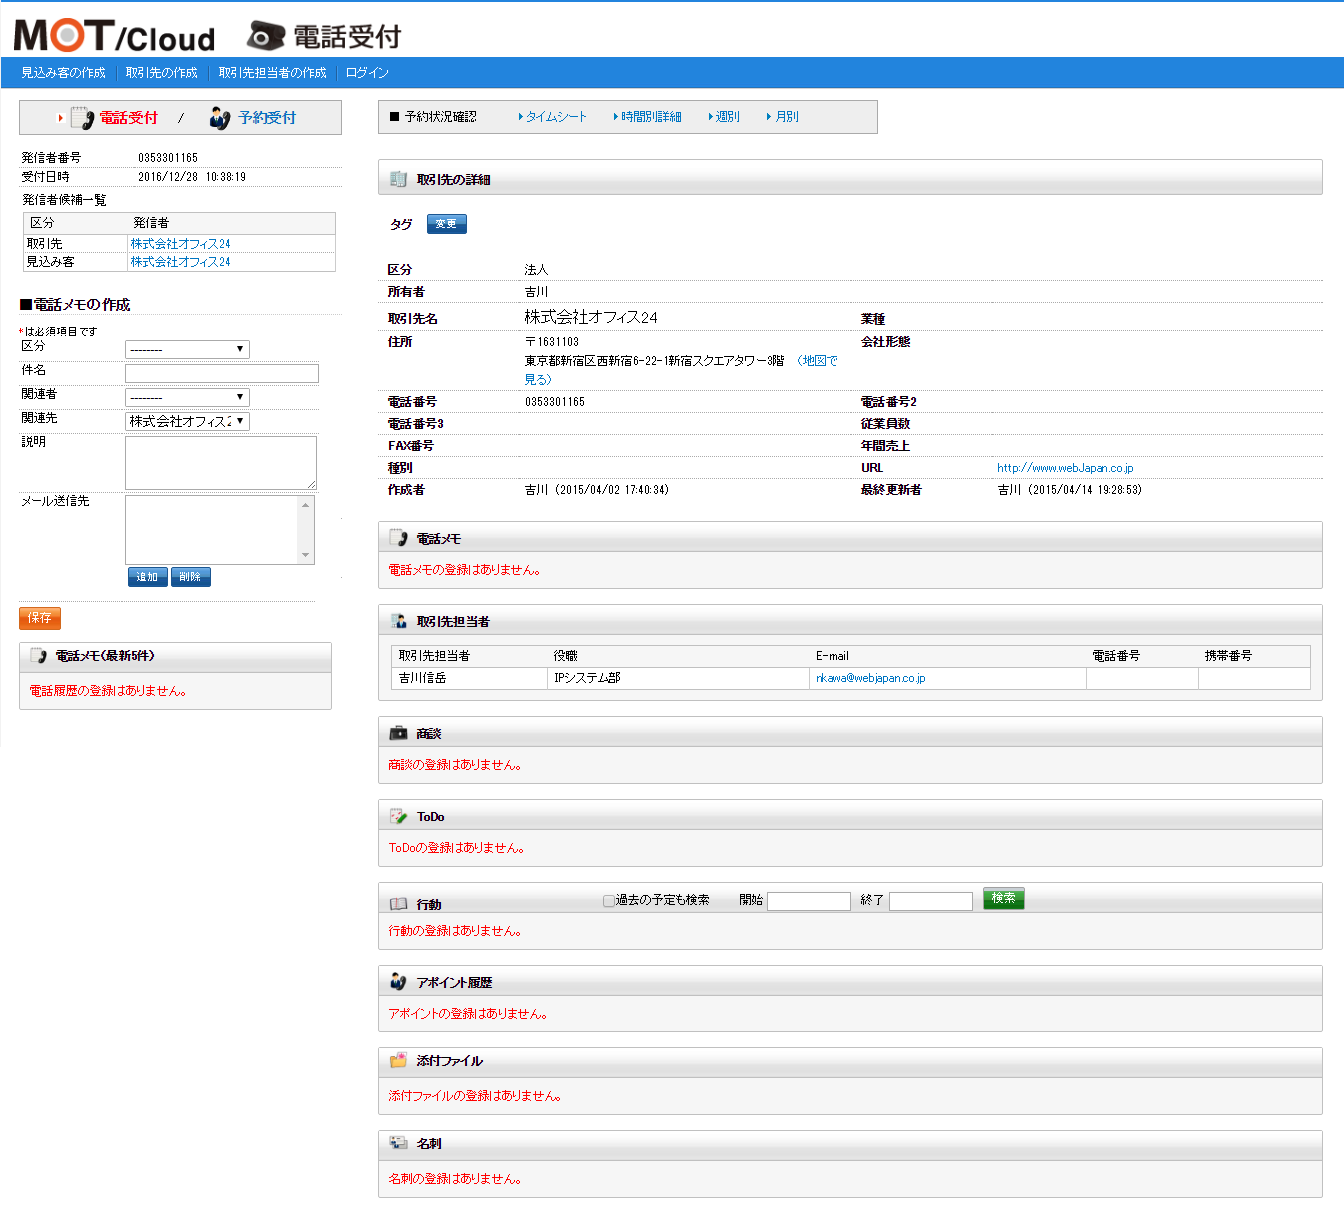Switch to the タイムシート view
This screenshot has width=1344, height=1214.
click(x=556, y=117)
